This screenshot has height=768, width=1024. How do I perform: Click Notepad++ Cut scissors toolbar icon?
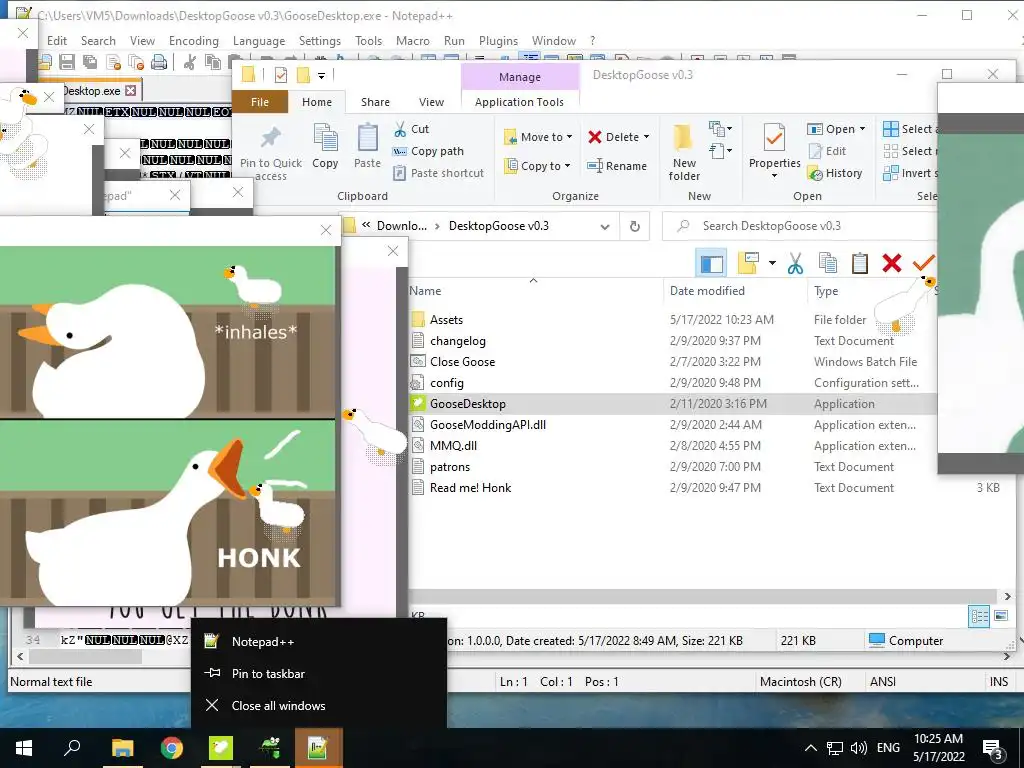tap(190, 62)
